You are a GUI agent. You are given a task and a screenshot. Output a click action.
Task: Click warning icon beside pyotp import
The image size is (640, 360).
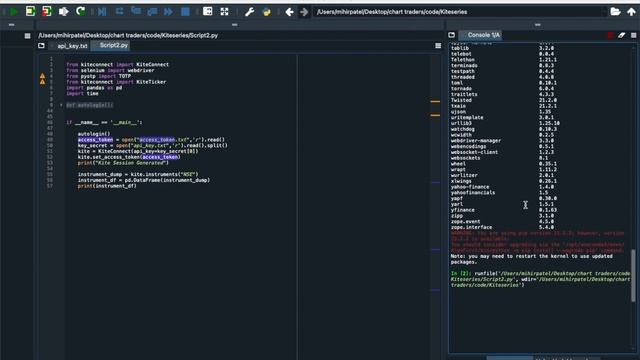click(42, 76)
